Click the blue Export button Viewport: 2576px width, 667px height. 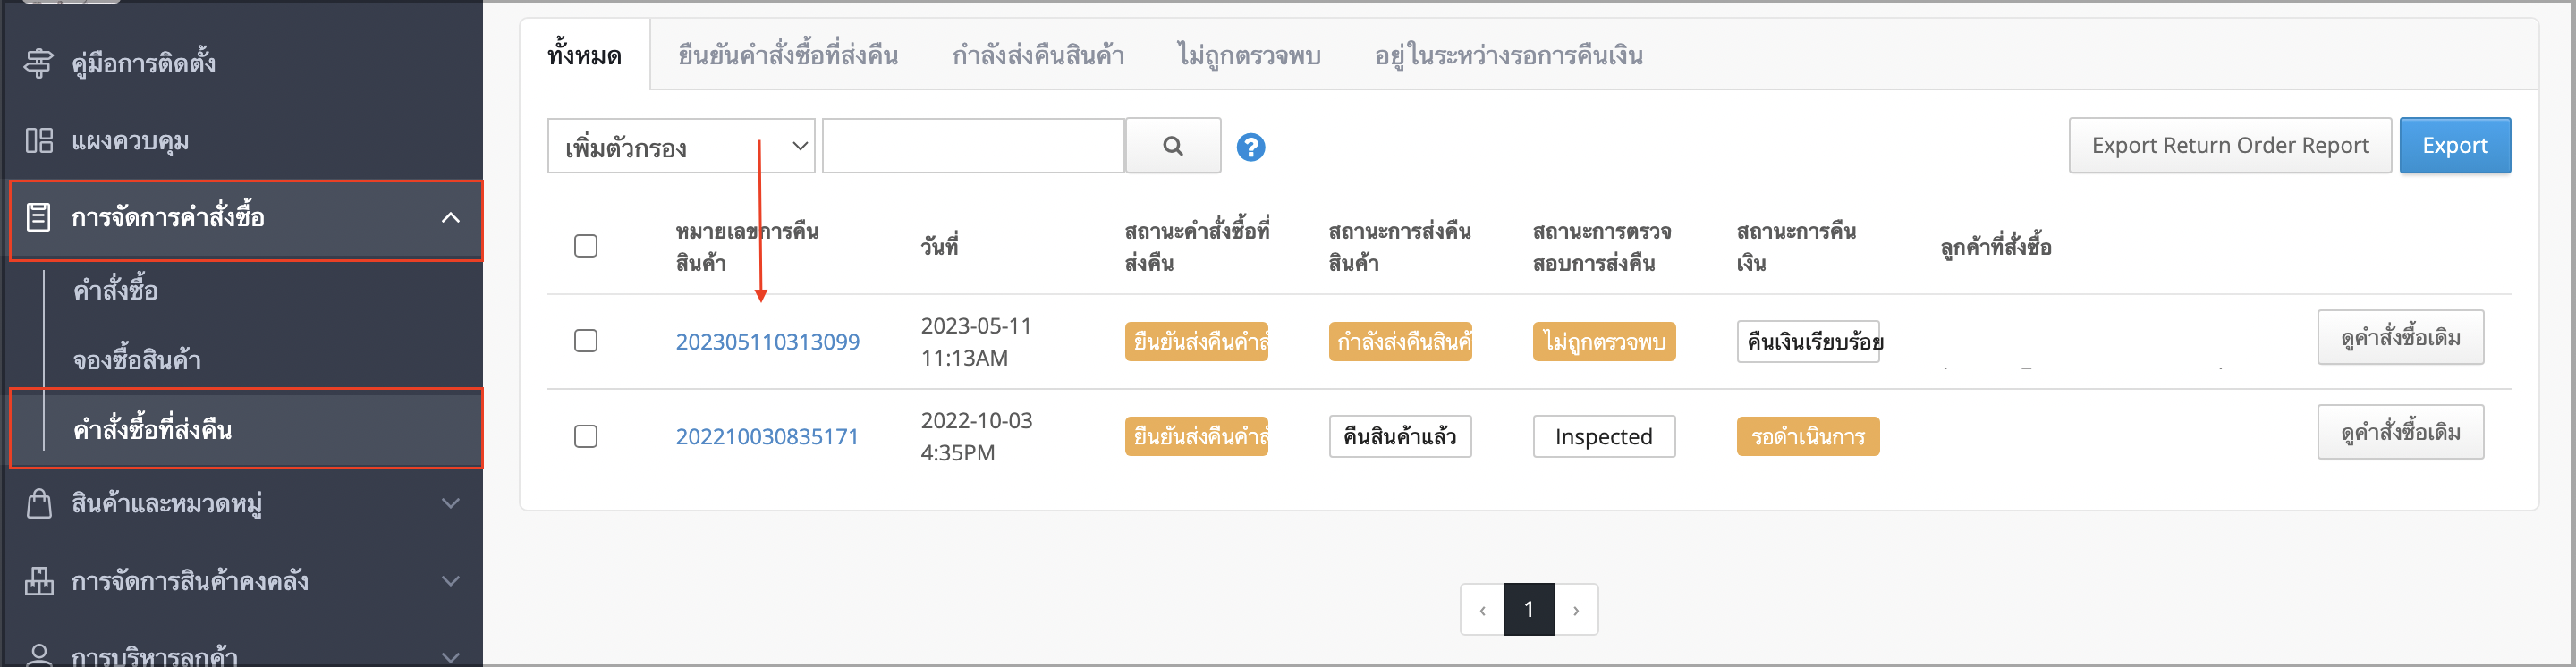click(x=2455, y=146)
